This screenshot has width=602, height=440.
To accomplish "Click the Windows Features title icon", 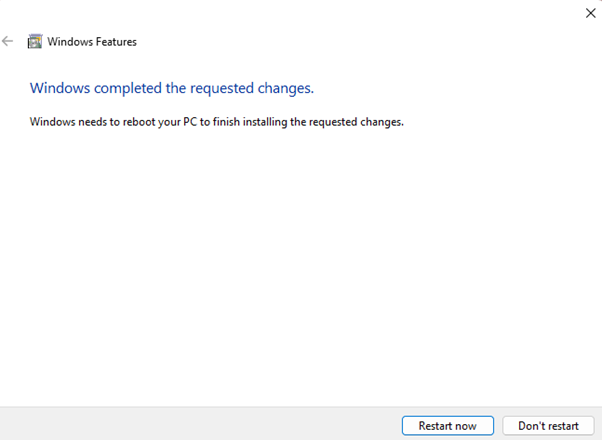I will tap(36, 42).
